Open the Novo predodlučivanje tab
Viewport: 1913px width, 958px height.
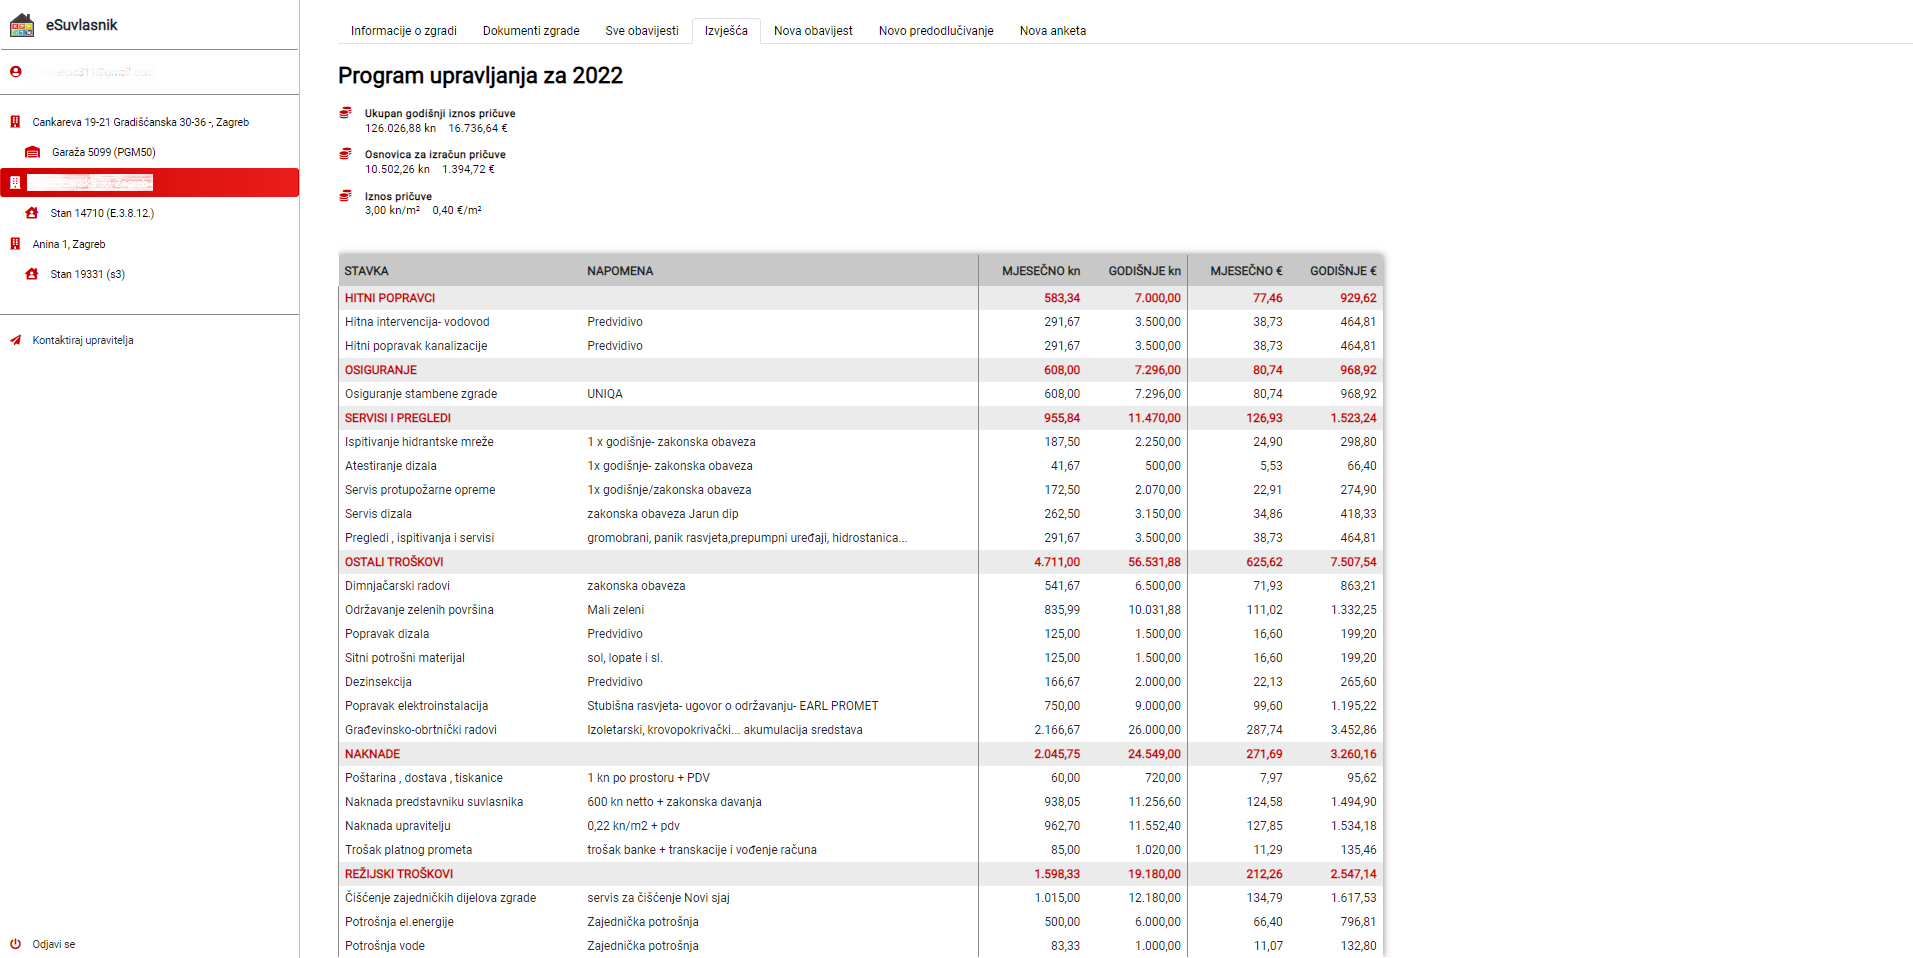935,31
